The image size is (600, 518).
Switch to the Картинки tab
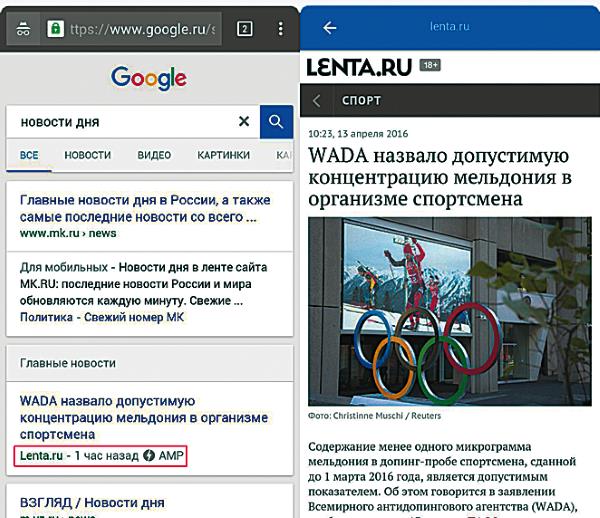(x=223, y=155)
